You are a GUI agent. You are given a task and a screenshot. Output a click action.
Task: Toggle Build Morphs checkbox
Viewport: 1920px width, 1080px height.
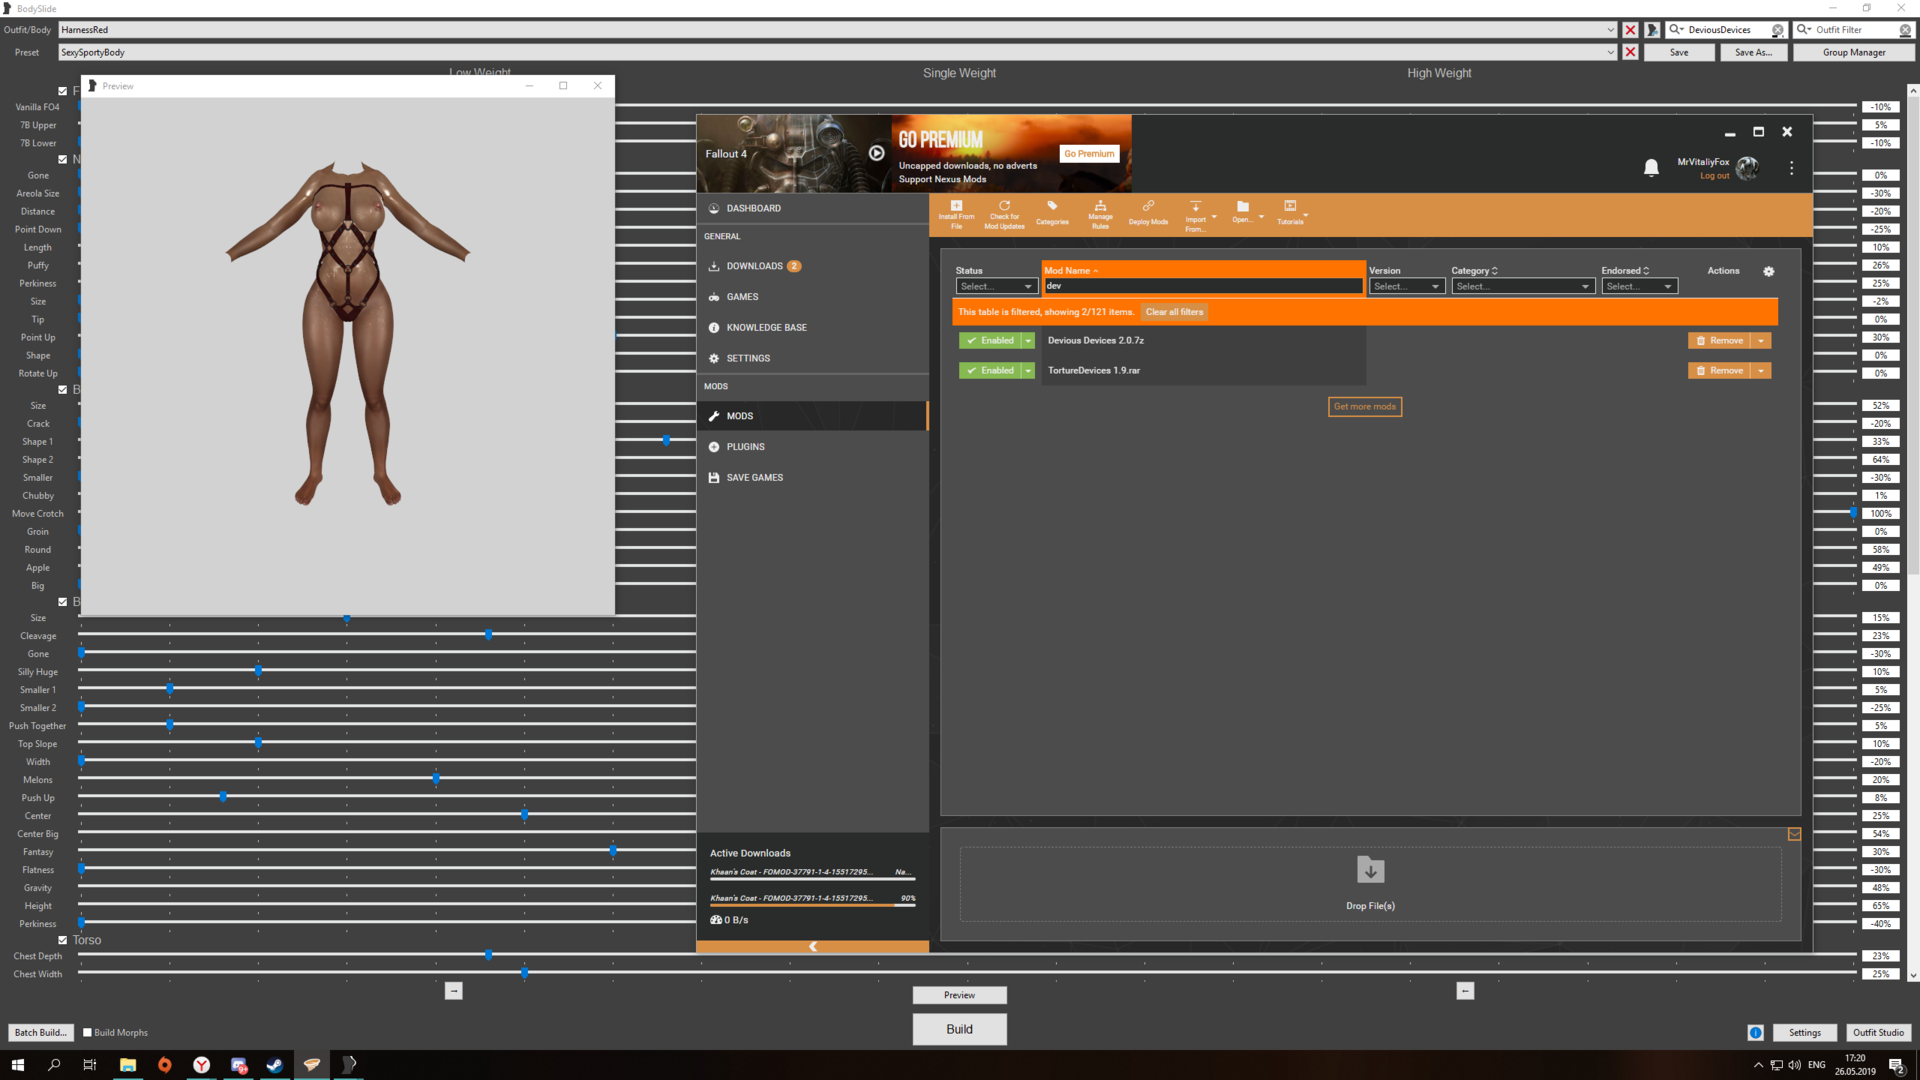pos(87,1032)
